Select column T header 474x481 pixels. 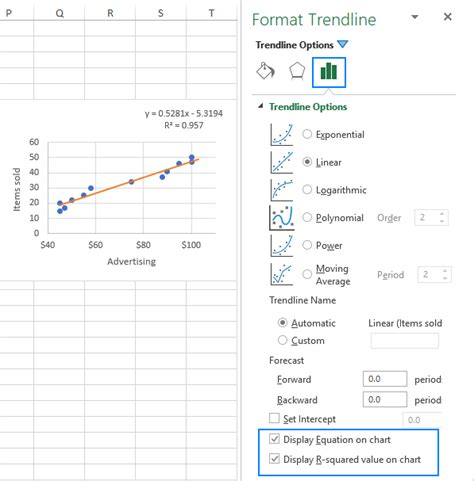coord(211,13)
